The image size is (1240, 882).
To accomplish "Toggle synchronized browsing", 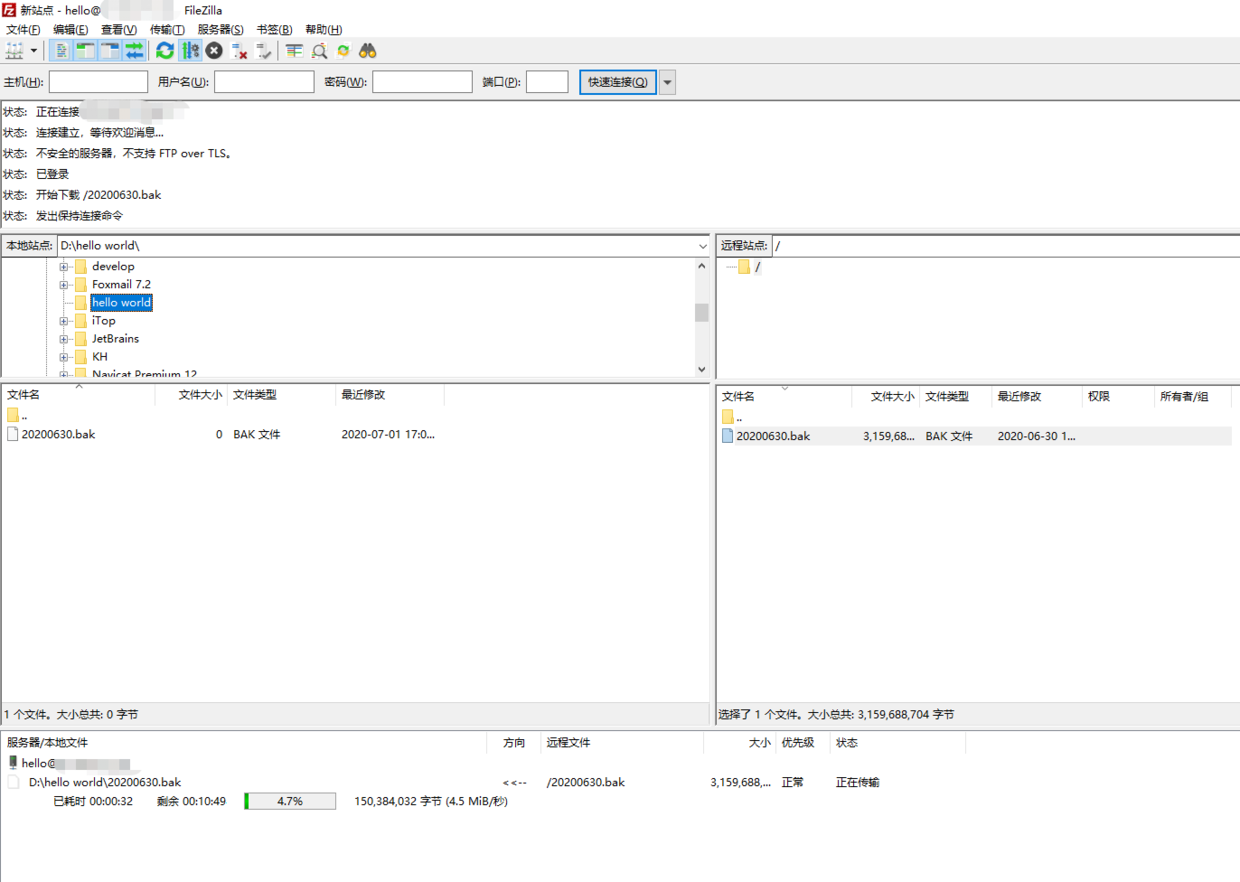I will [343, 51].
